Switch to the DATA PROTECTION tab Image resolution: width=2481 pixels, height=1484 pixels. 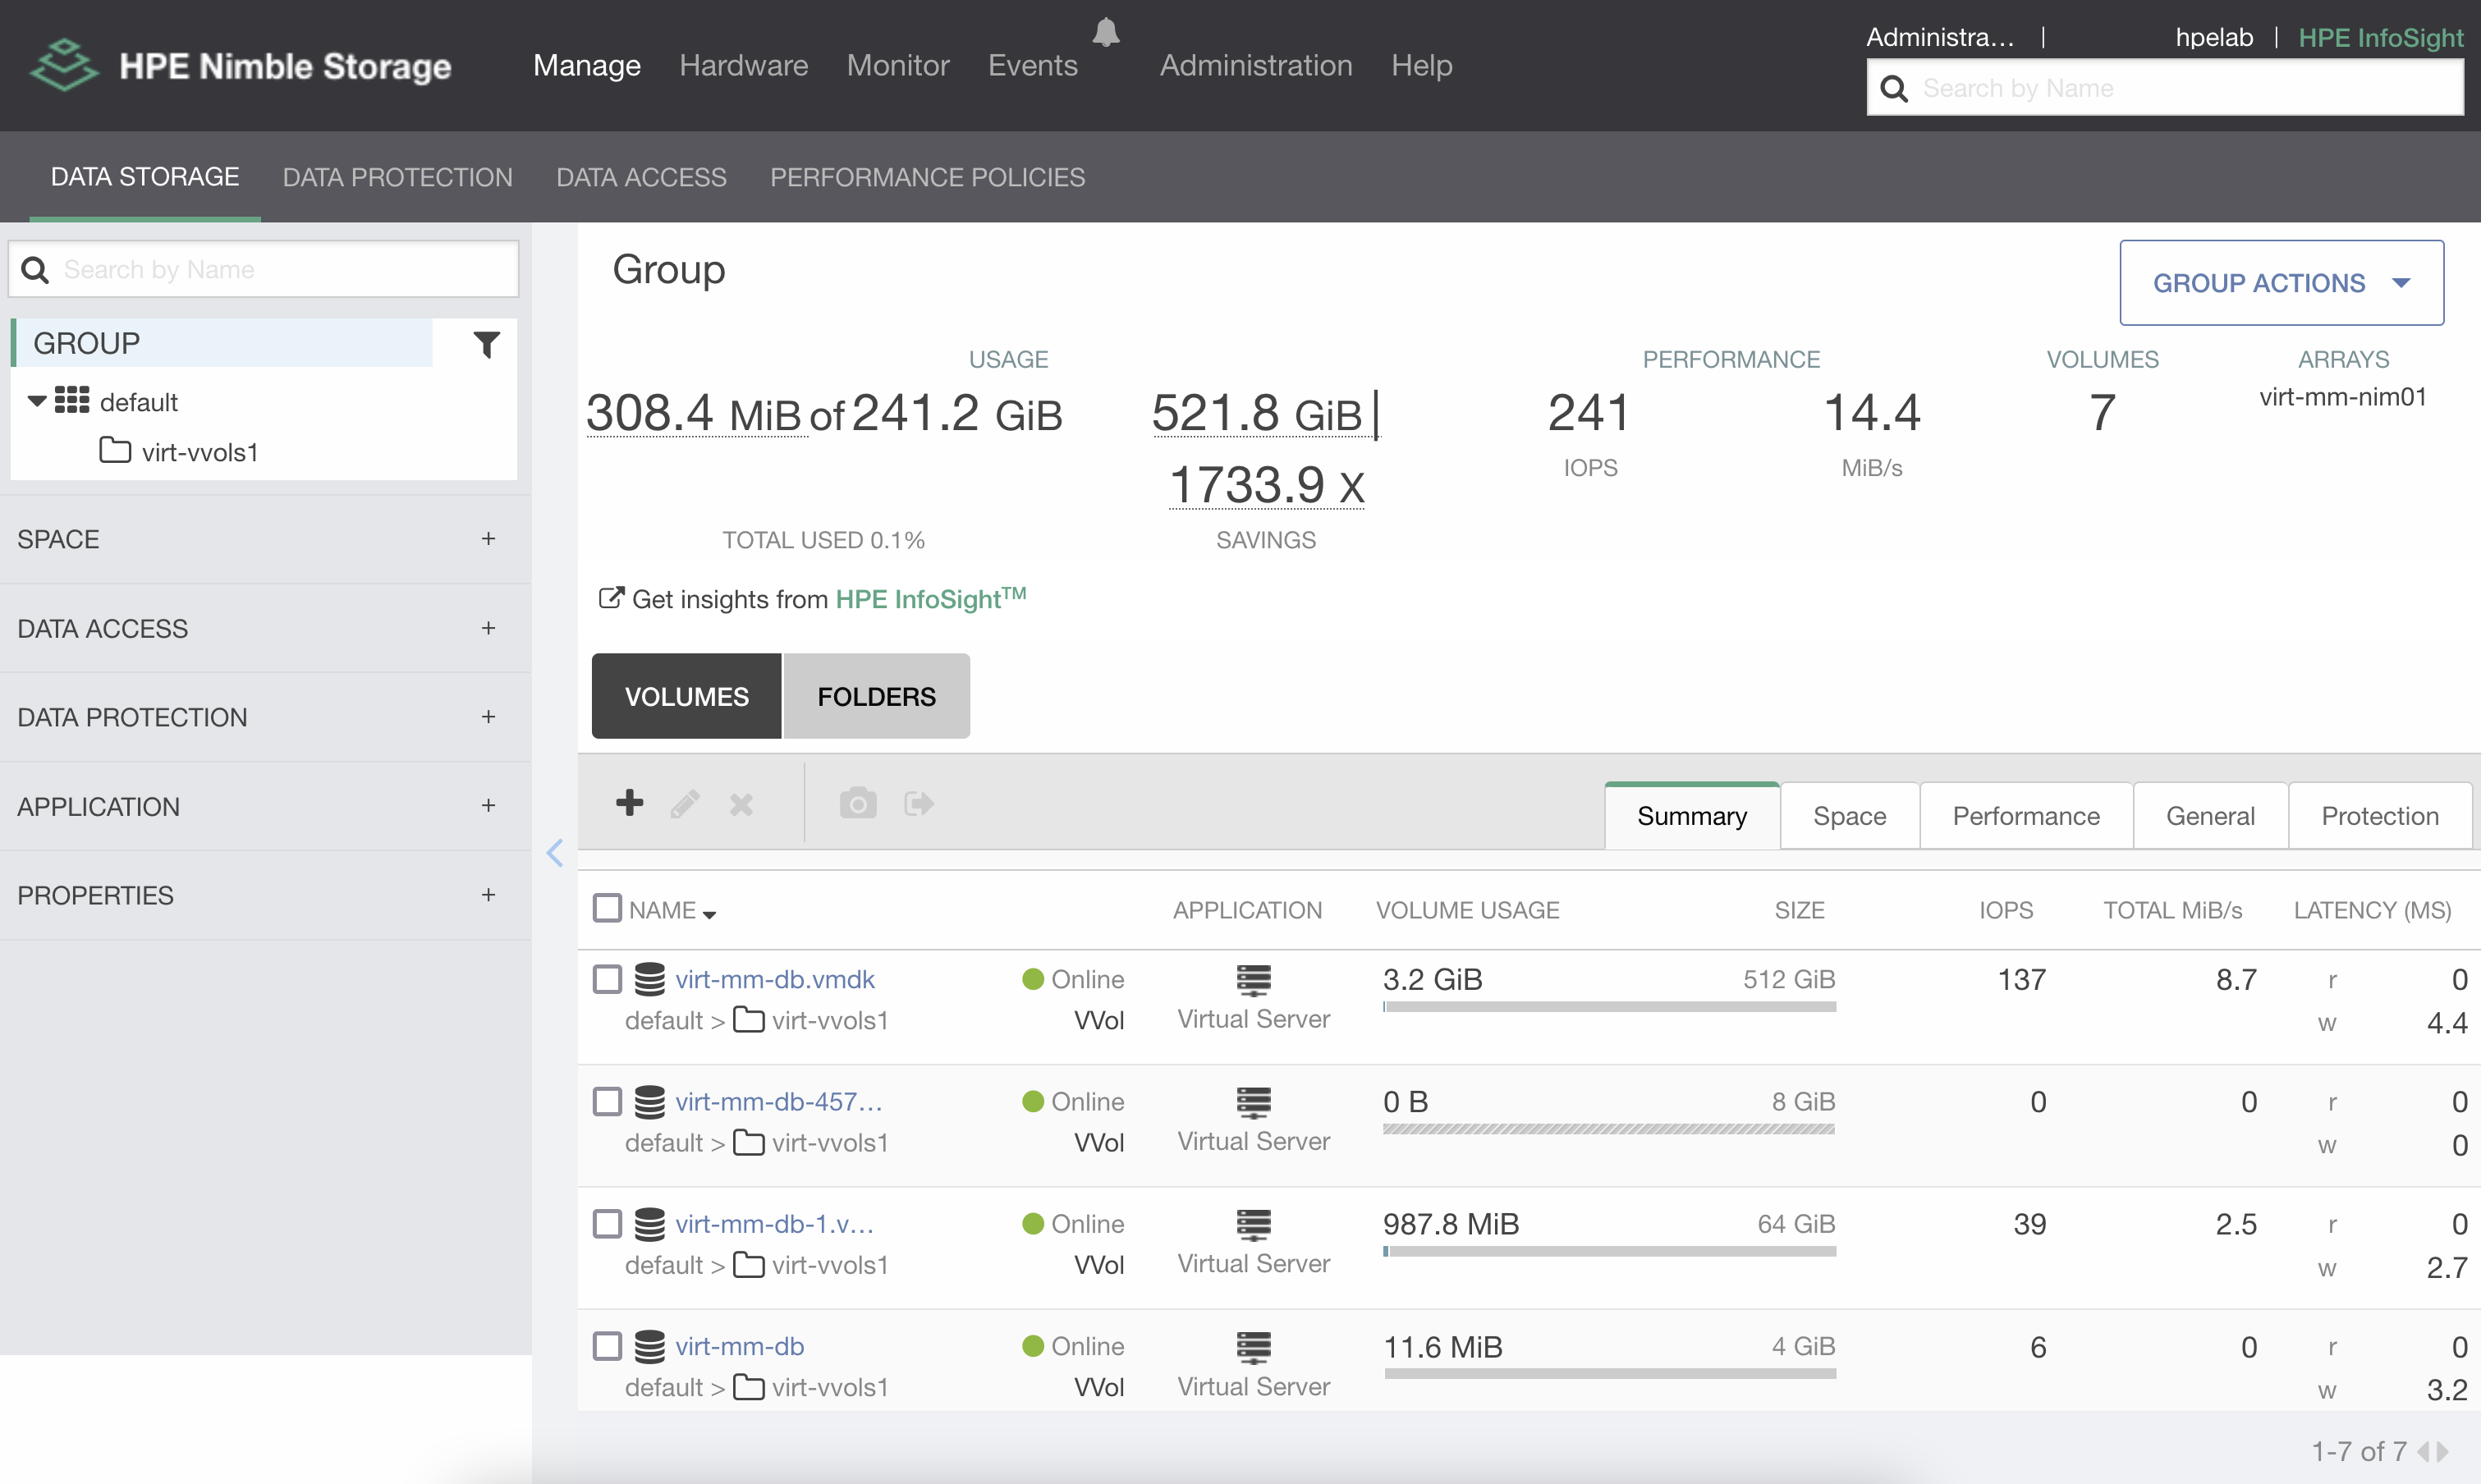coord(397,177)
